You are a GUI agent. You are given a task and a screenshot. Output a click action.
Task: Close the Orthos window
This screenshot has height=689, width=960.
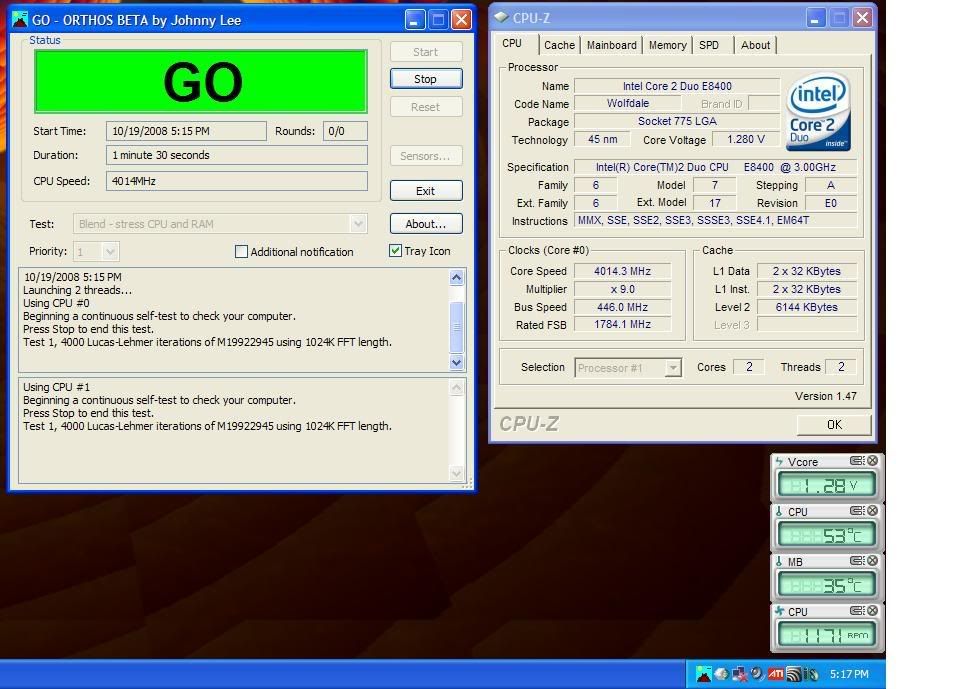pyautogui.click(x=462, y=20)
